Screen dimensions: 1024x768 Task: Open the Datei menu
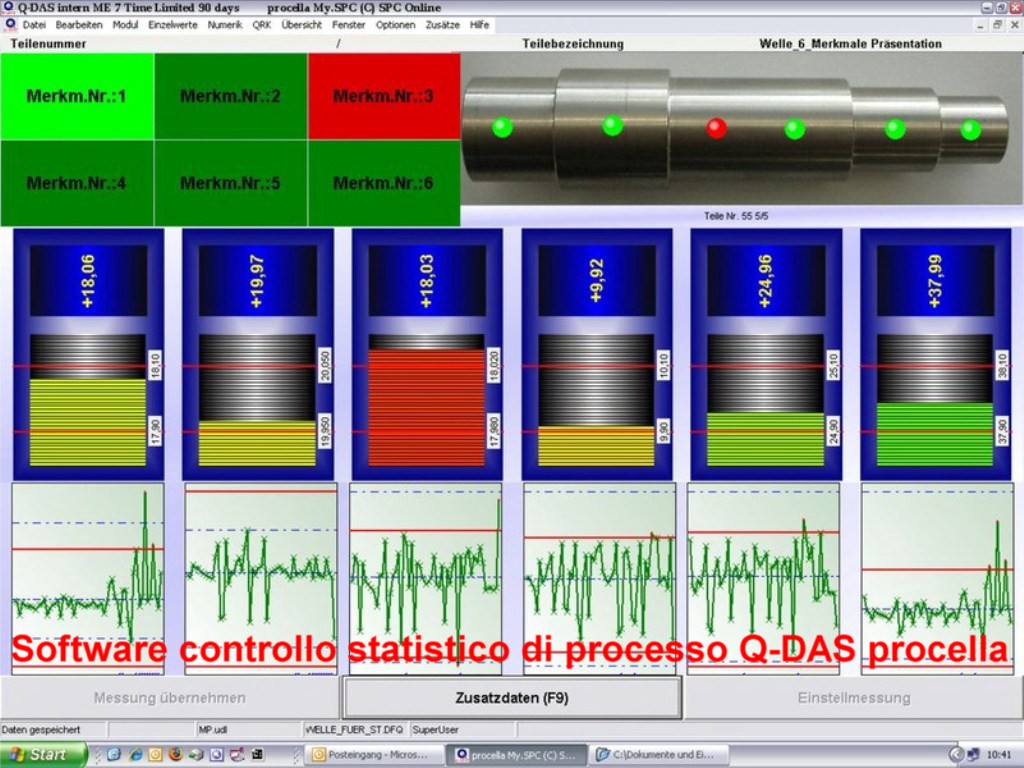point(34,25)
